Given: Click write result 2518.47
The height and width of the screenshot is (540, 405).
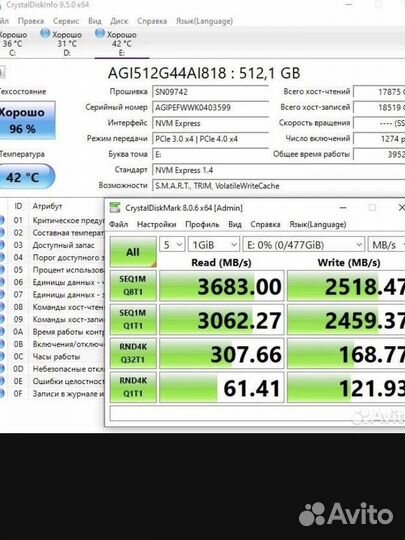Looking at the screenshot, I should coord(346,285).
